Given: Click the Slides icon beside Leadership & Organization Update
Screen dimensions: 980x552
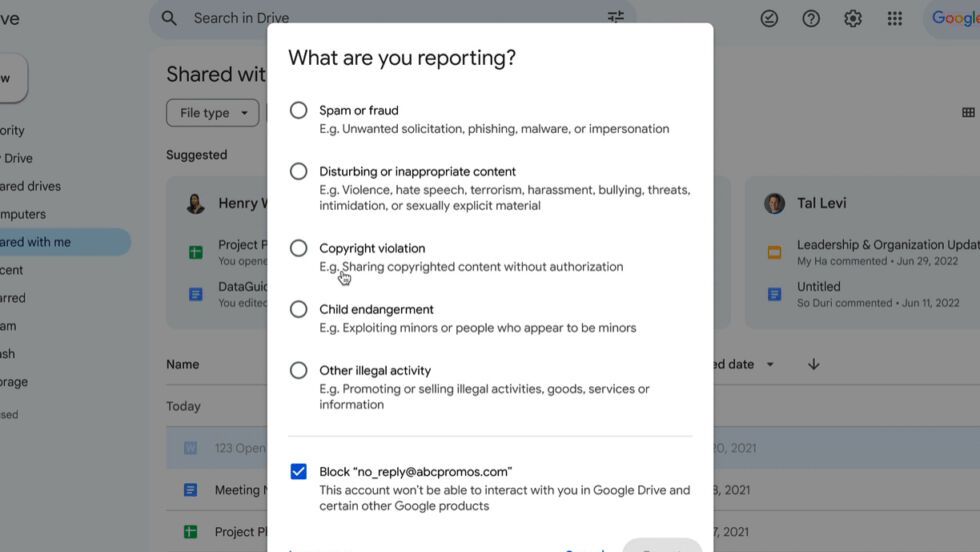Looking at the screenshot, I should point(774,252).
